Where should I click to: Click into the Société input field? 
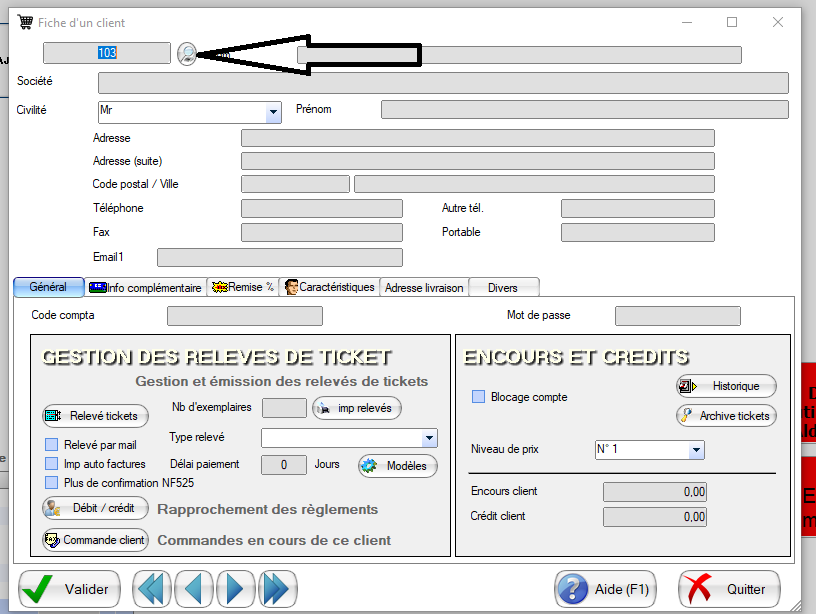[x=442, y=83]
